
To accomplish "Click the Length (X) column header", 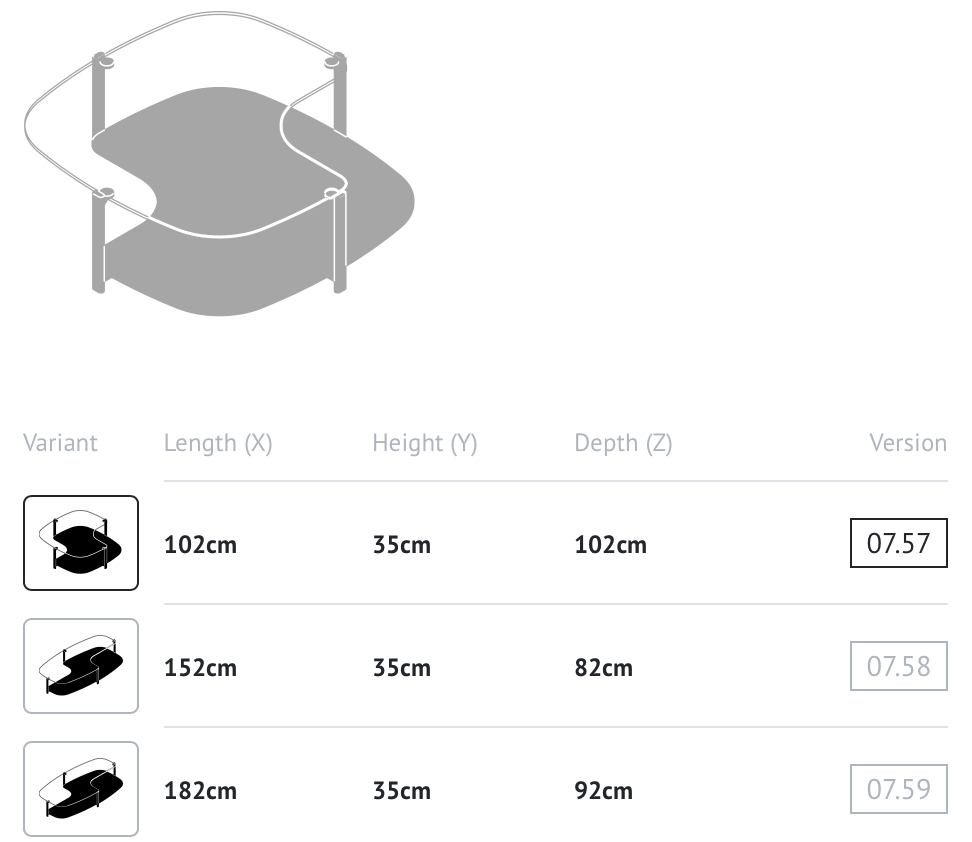I will pyautogui.click(x=218, y=443).
